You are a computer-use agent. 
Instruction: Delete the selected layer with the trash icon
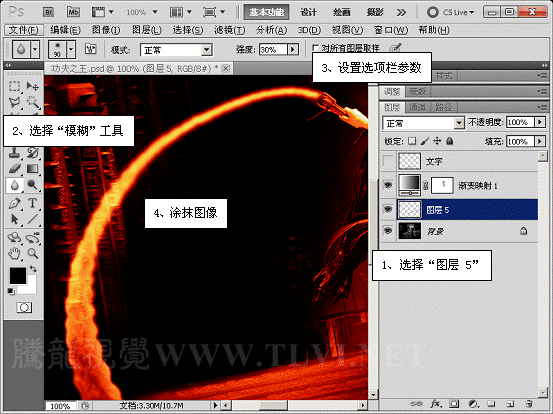528,404
